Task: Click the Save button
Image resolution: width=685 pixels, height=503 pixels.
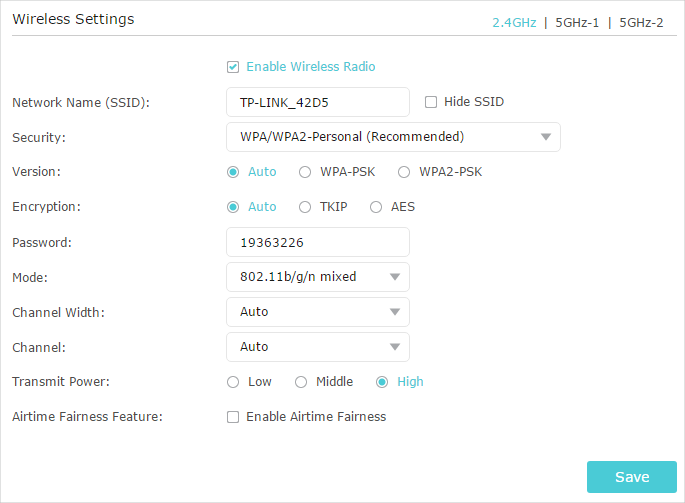Action: [632, 477]
